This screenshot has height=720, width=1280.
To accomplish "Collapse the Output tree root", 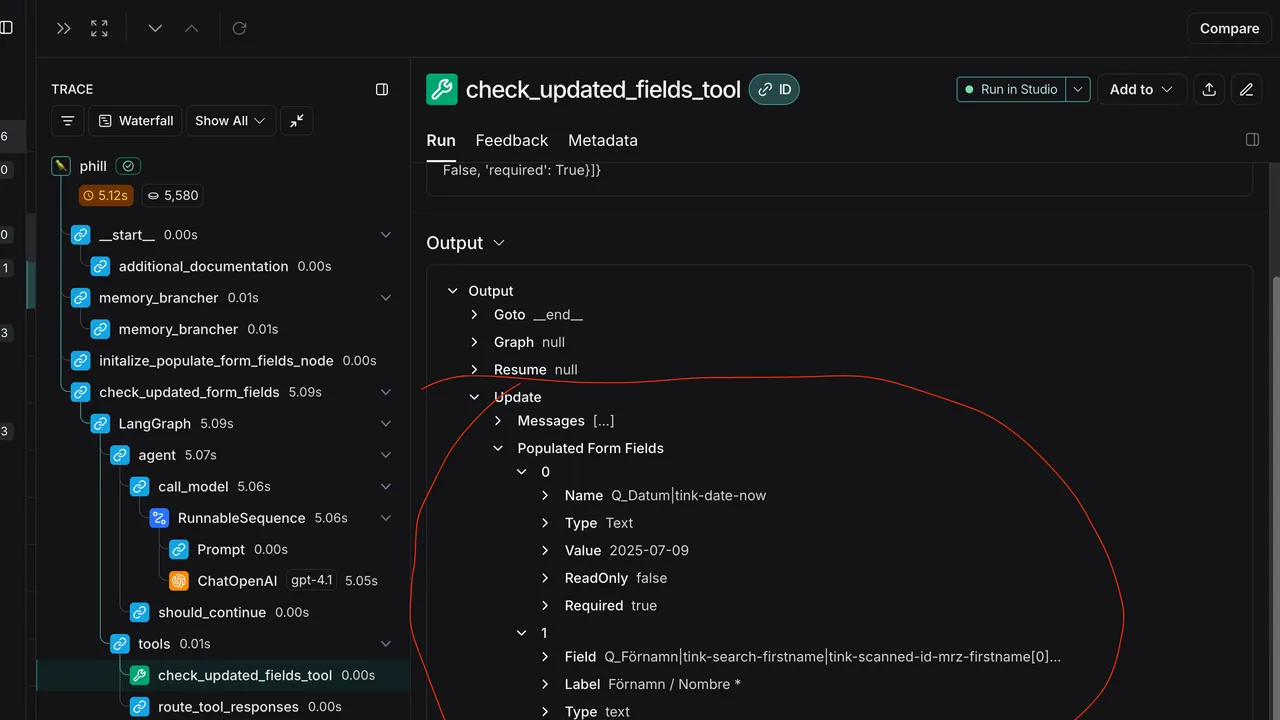I will [451, 291].
